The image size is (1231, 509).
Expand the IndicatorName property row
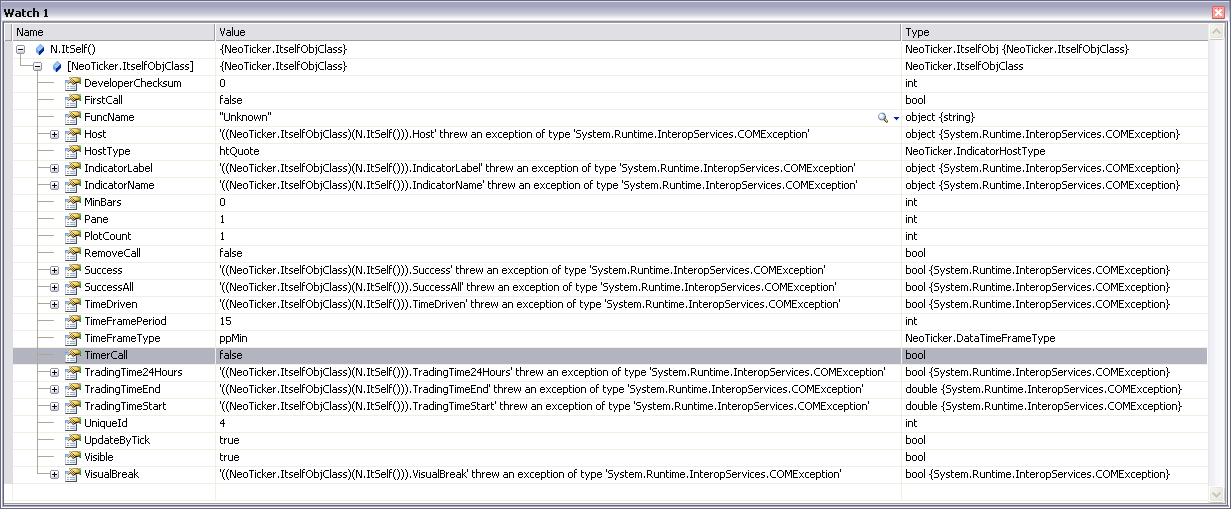point(55,185)
